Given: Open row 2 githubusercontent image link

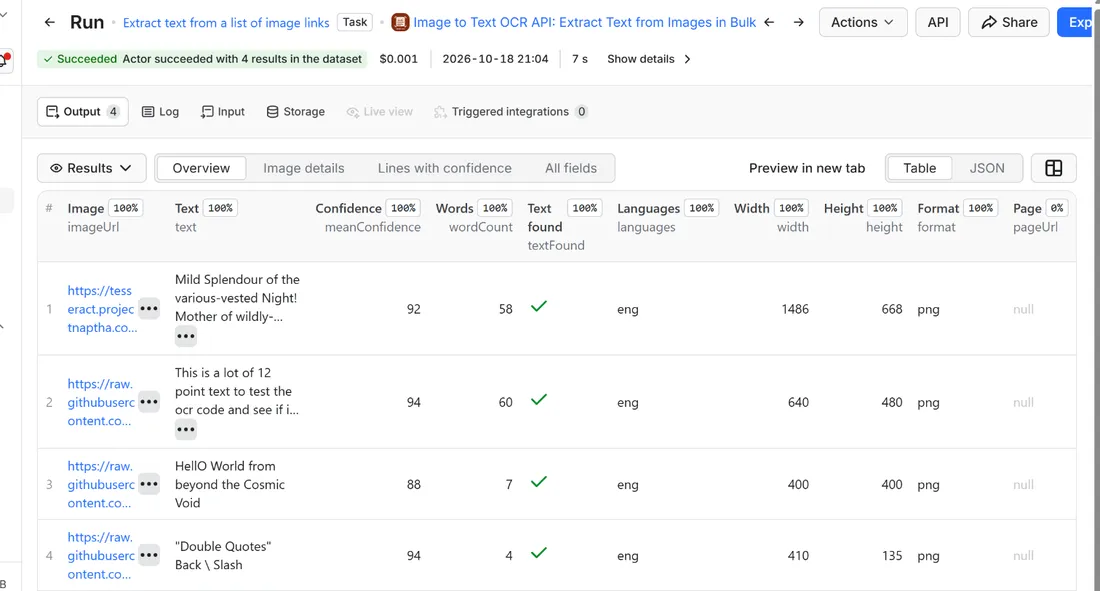Looking at the screenshot, I should coord(101,402).
